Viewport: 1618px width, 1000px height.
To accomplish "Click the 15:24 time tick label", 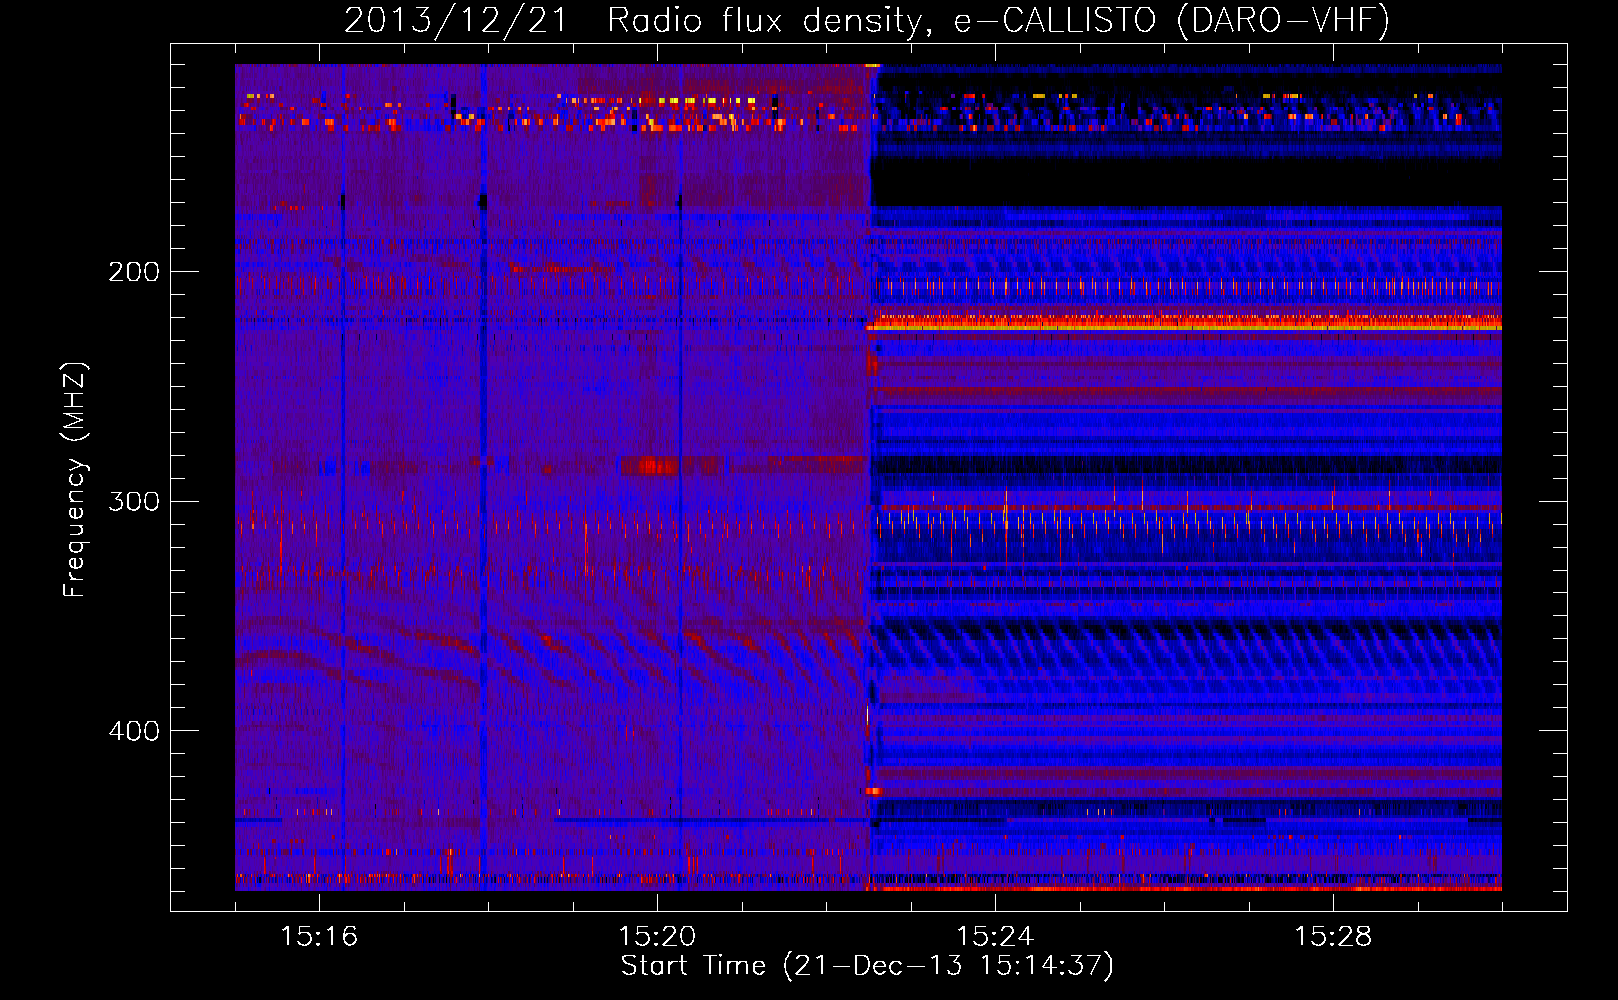I will (x=995, y=937).
